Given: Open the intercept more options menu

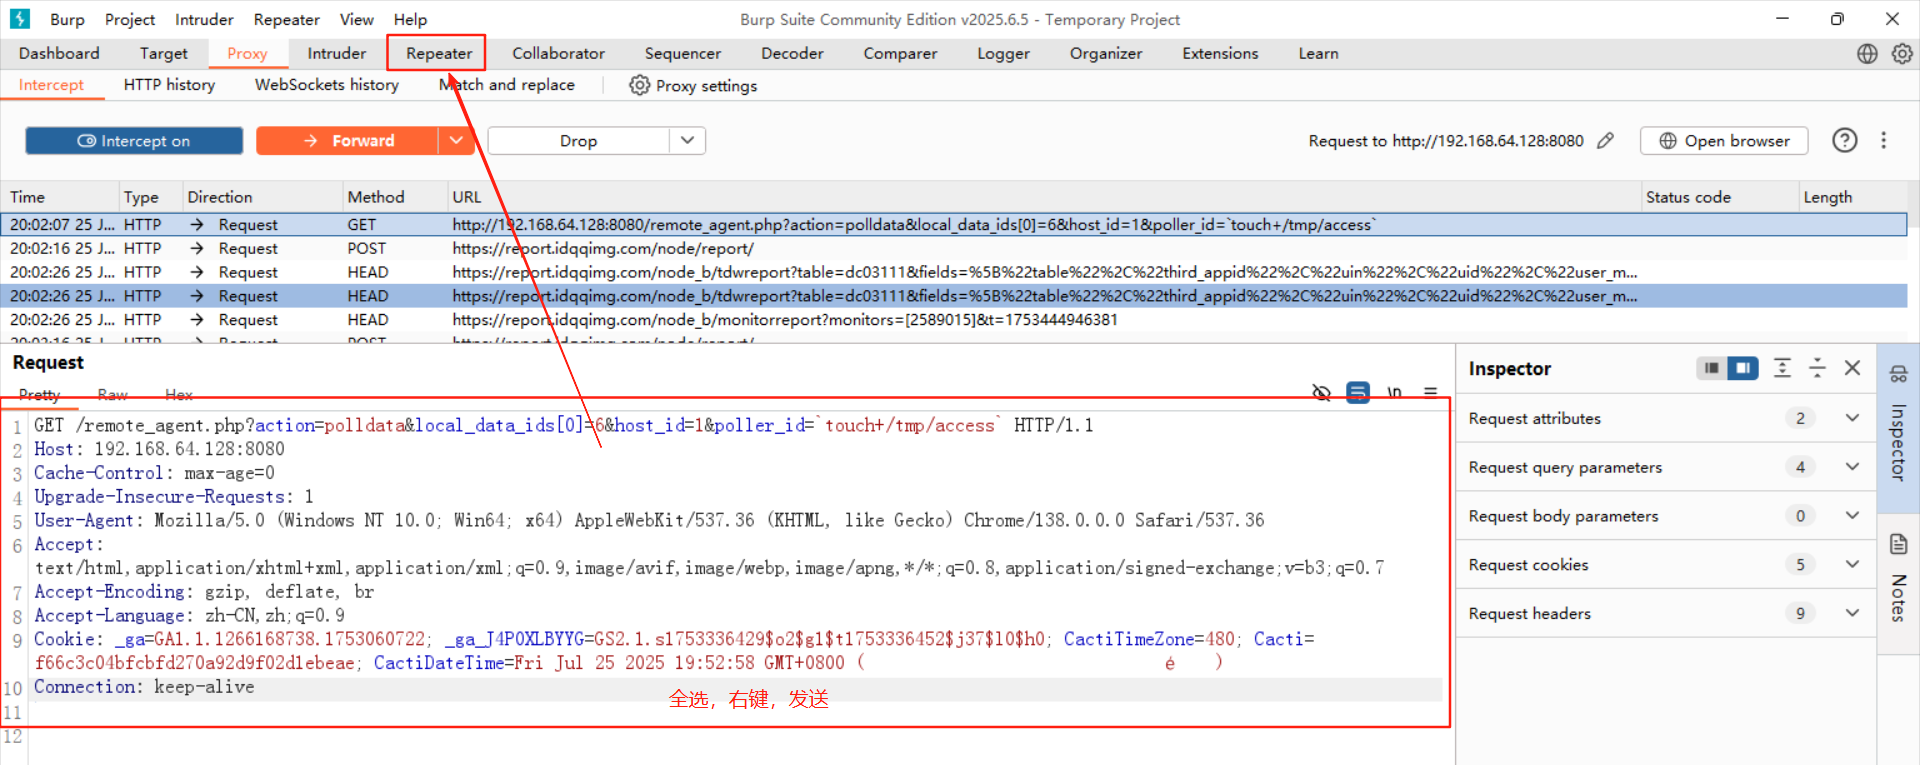Looking at the screenshot, I should coord(1884,141).
